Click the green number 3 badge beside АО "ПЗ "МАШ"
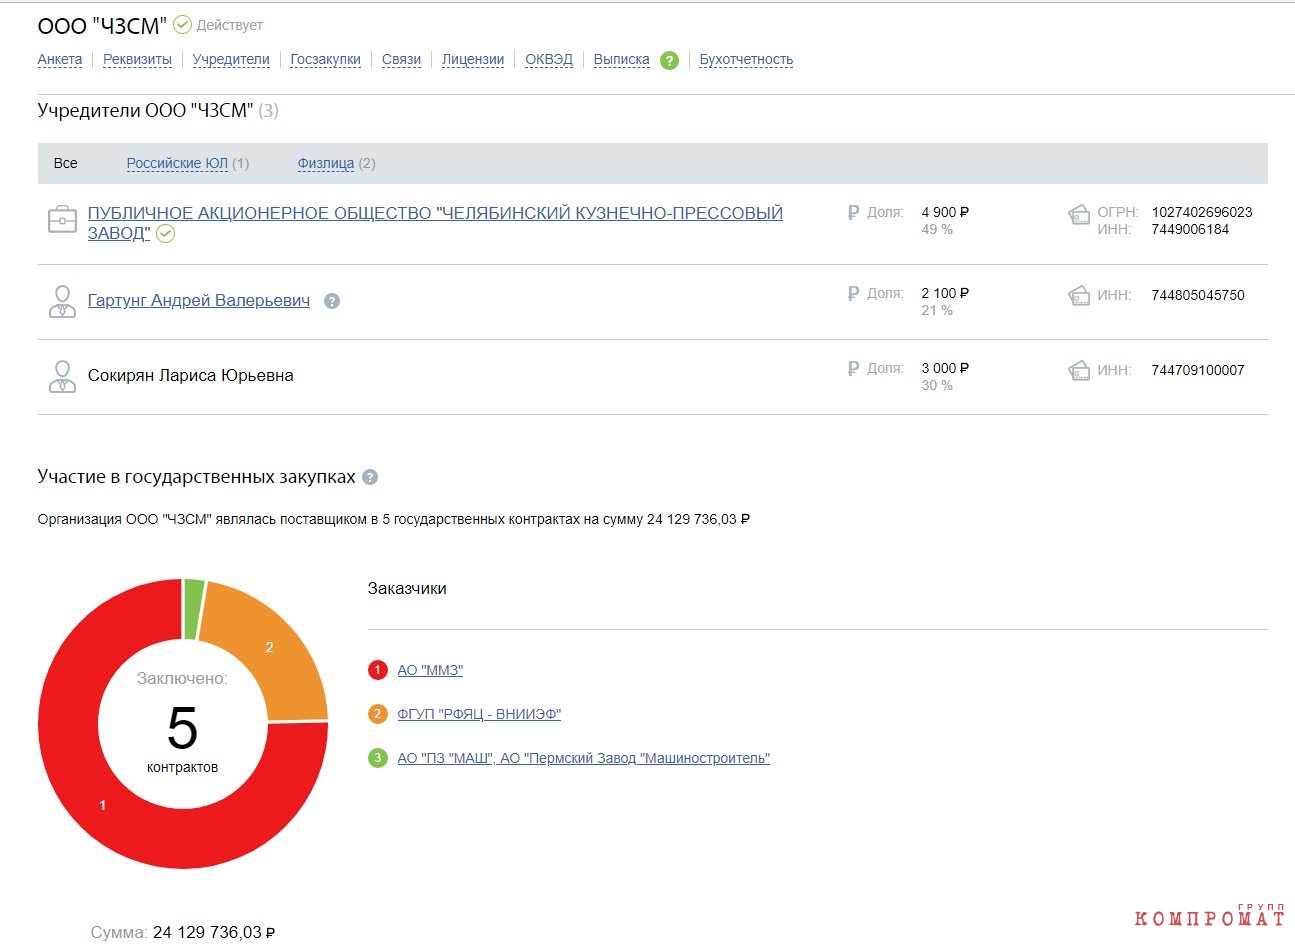The image size is (1295, 946). click(377, 758)
